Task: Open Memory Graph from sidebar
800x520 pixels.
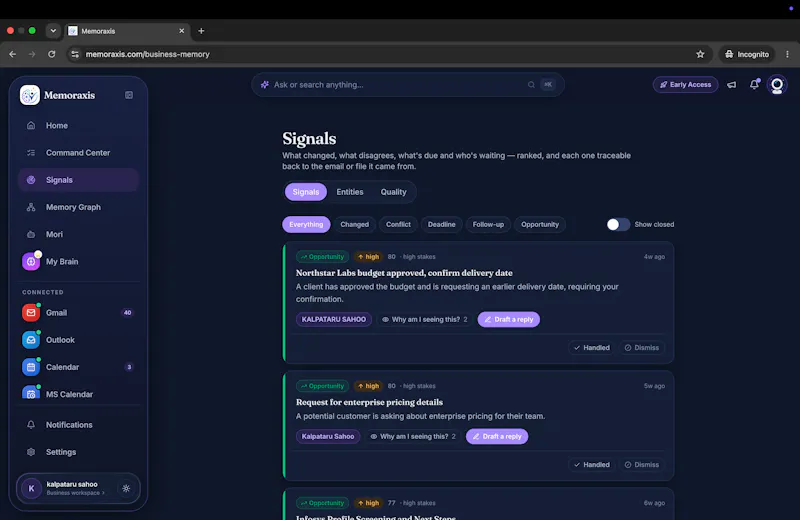Action: [78, 207]
